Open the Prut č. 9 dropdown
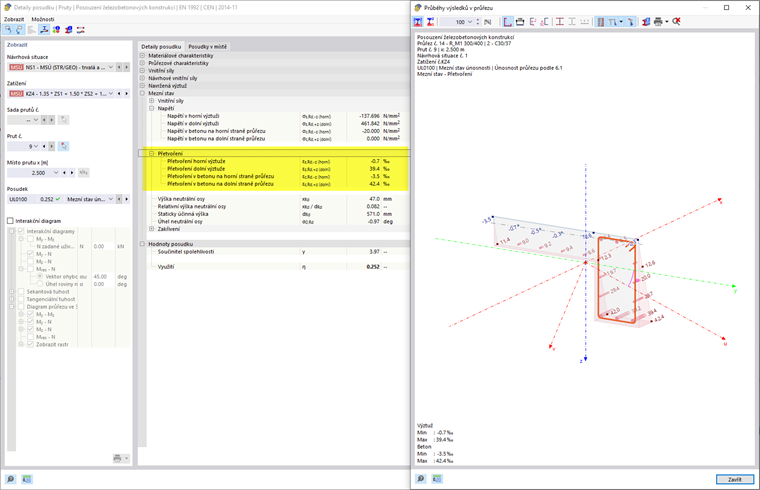 tap(36, 146)
